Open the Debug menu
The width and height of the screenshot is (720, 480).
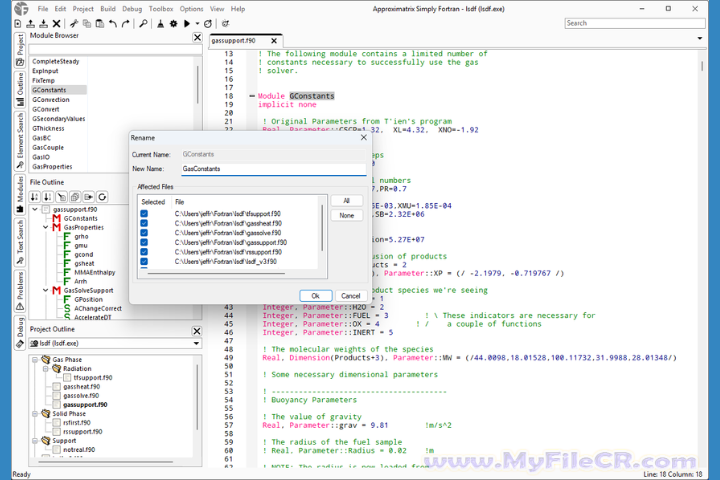click(x=132, y=9)
